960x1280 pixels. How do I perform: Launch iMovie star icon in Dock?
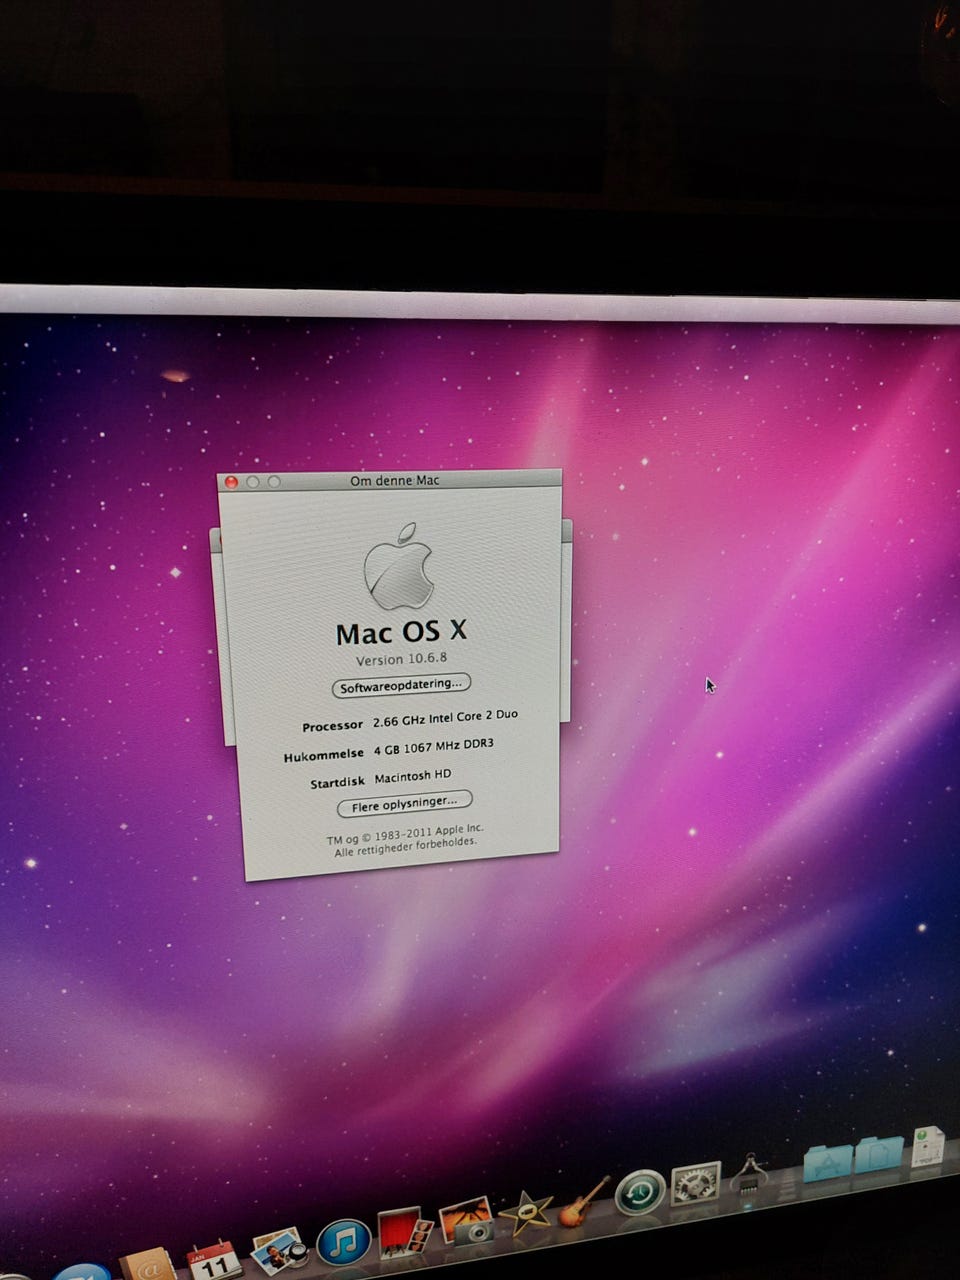pos(526,1212)
